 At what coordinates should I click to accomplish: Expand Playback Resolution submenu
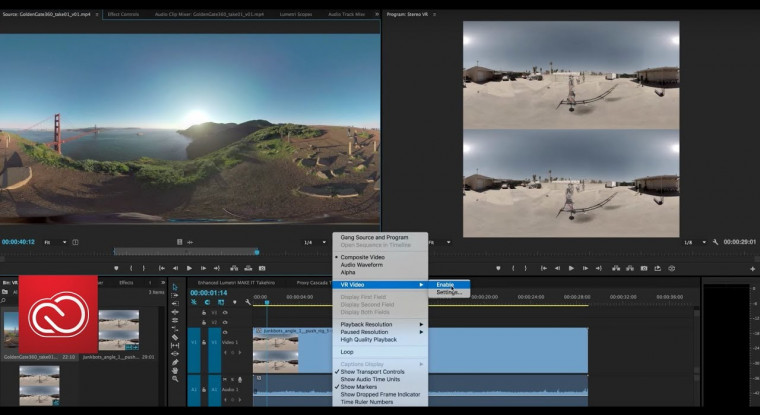click(x=380, y=324)
